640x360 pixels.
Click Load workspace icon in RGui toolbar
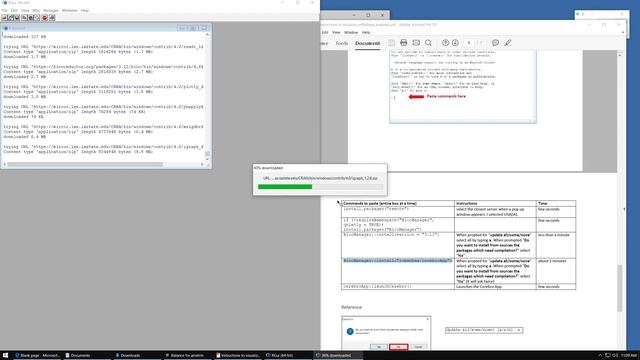(x=11, y=18)
